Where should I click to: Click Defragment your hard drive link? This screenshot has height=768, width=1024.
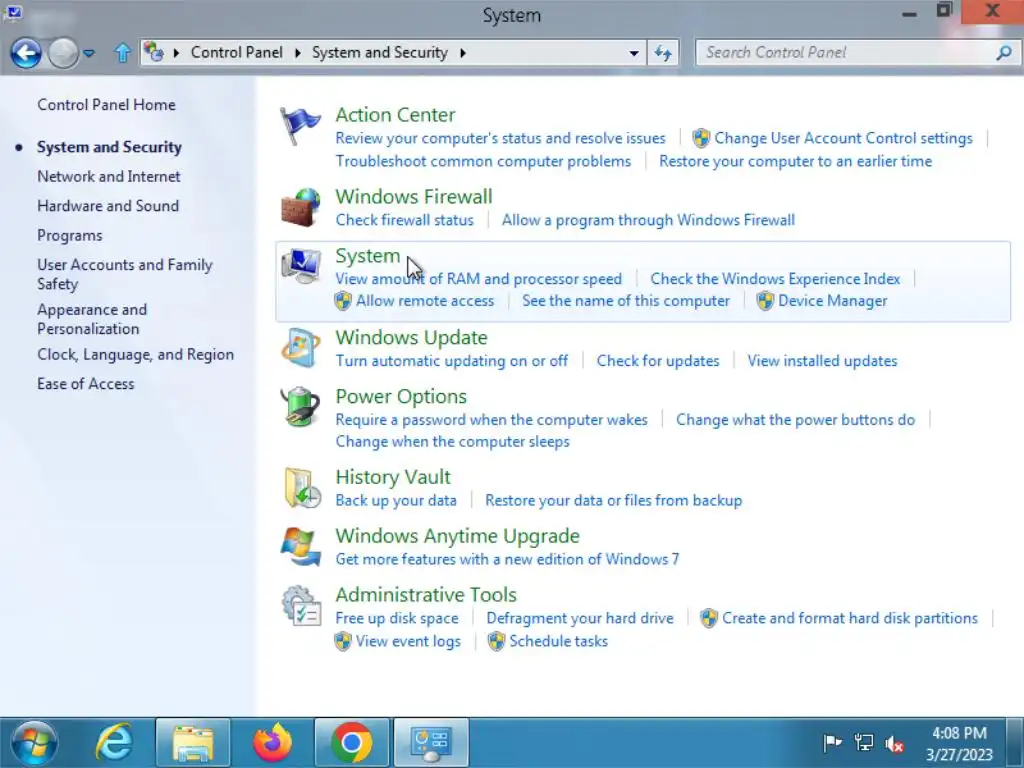click(x=580, y=618)
